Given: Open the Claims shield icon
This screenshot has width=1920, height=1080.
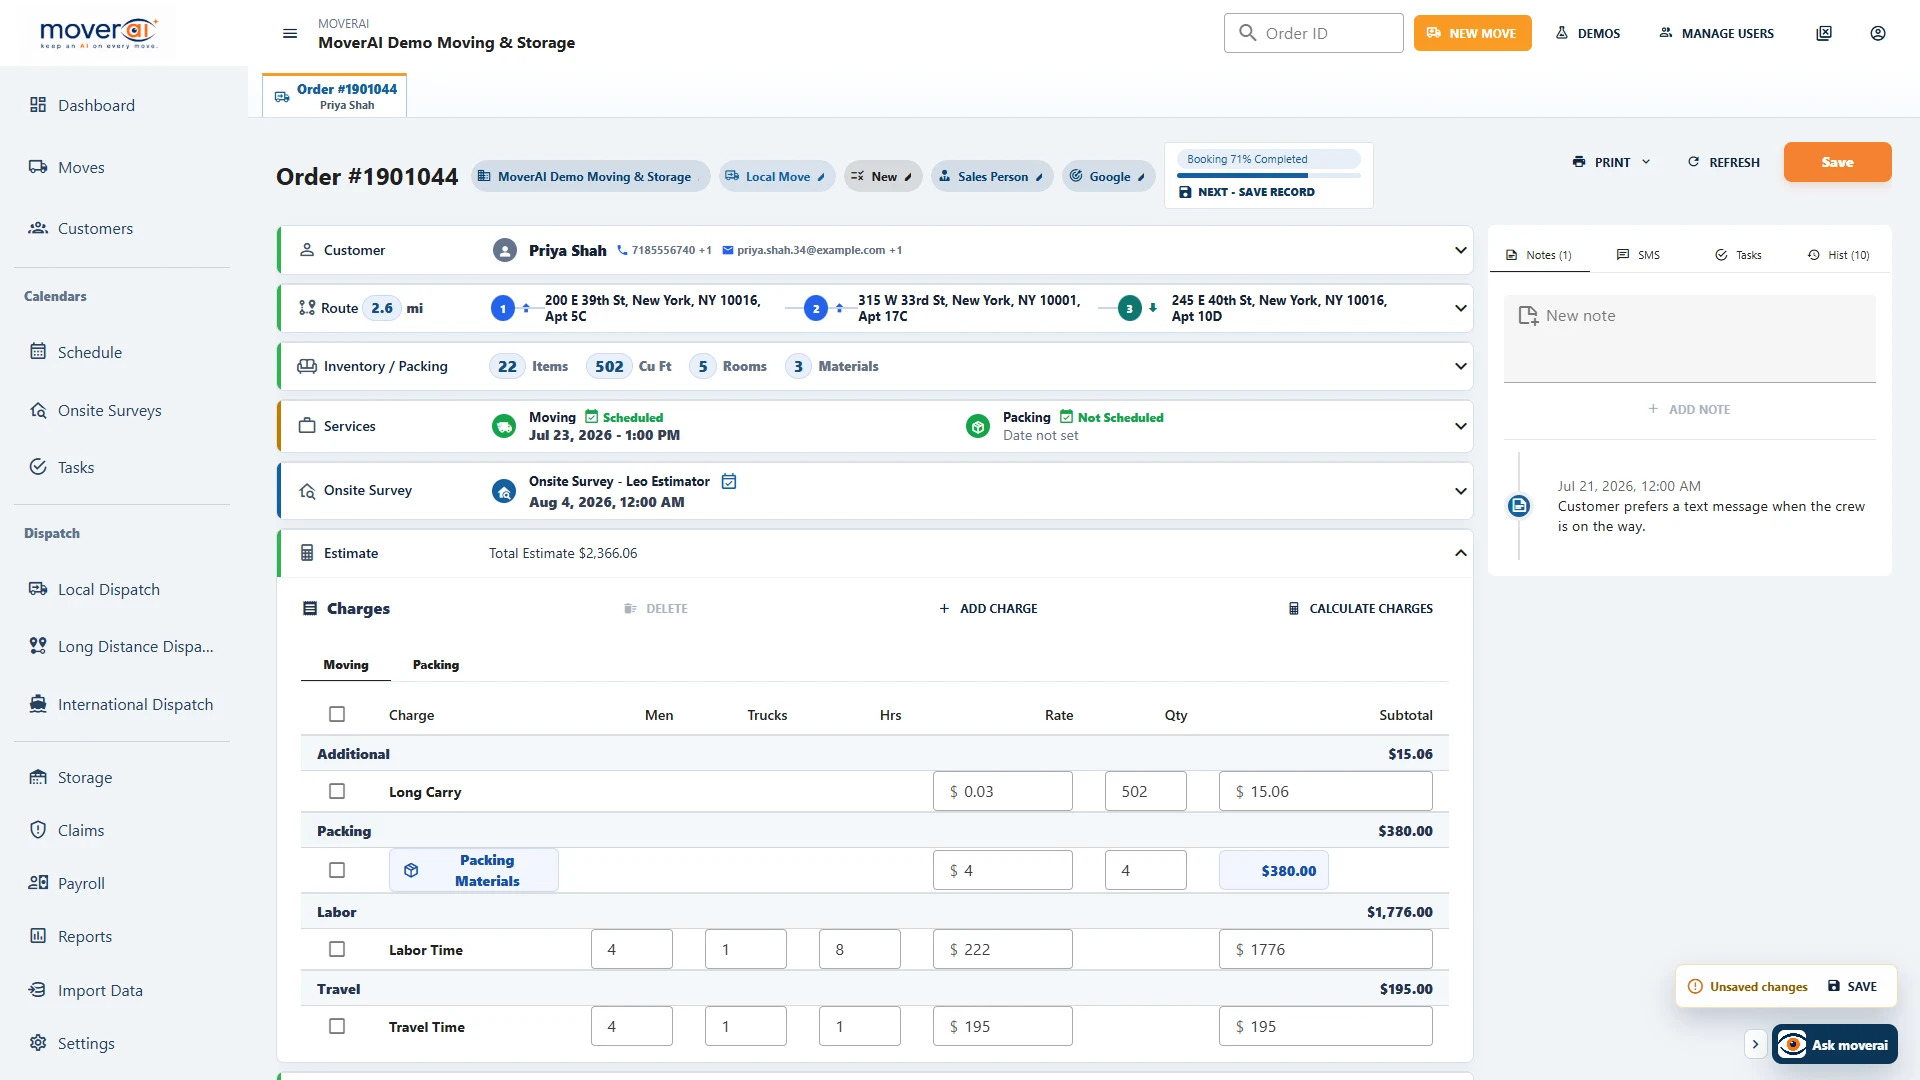Looking at the screenshot, I should point(38,830).
